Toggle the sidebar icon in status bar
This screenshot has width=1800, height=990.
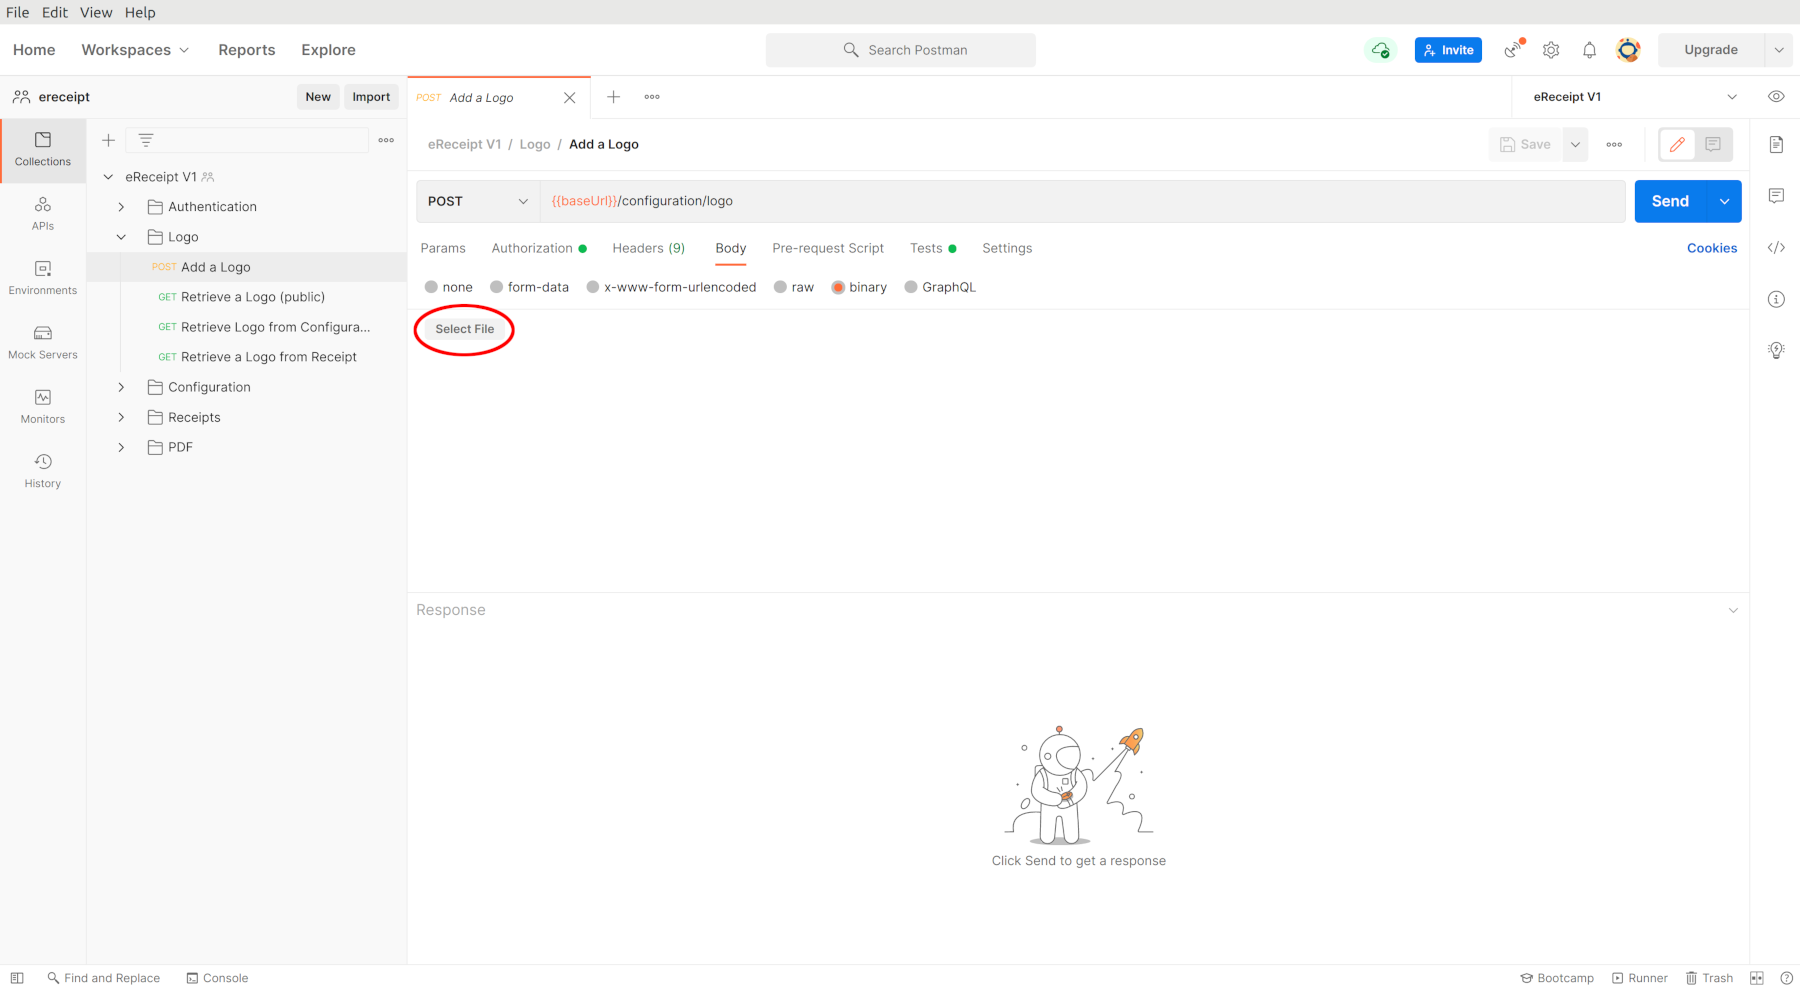(17, 978)
